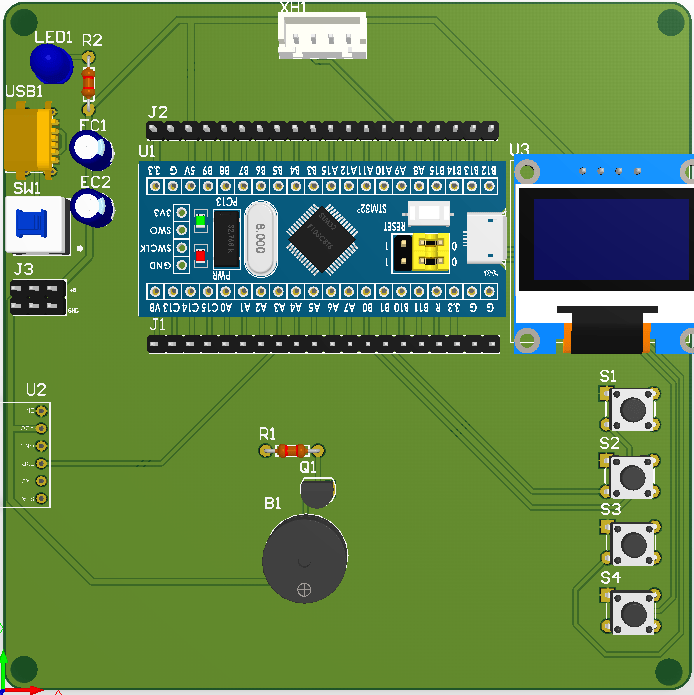
Task: Select the J2 female header strip
Action: pos(323,129)
